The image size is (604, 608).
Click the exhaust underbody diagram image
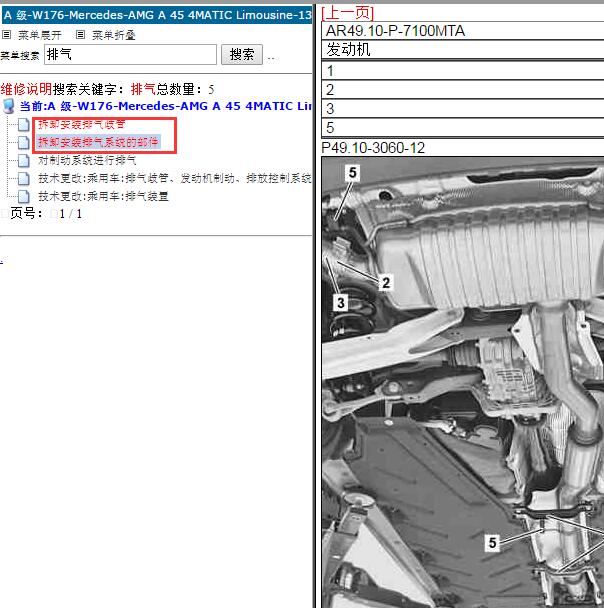462,382
